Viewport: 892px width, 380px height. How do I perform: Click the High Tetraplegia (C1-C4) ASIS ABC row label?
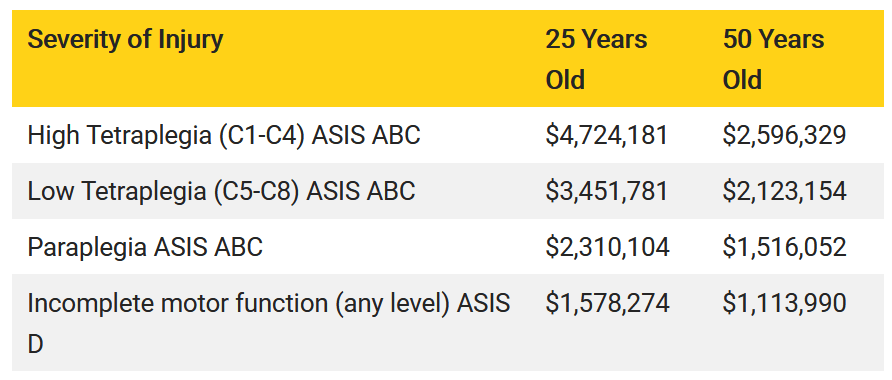pos(224,135)
